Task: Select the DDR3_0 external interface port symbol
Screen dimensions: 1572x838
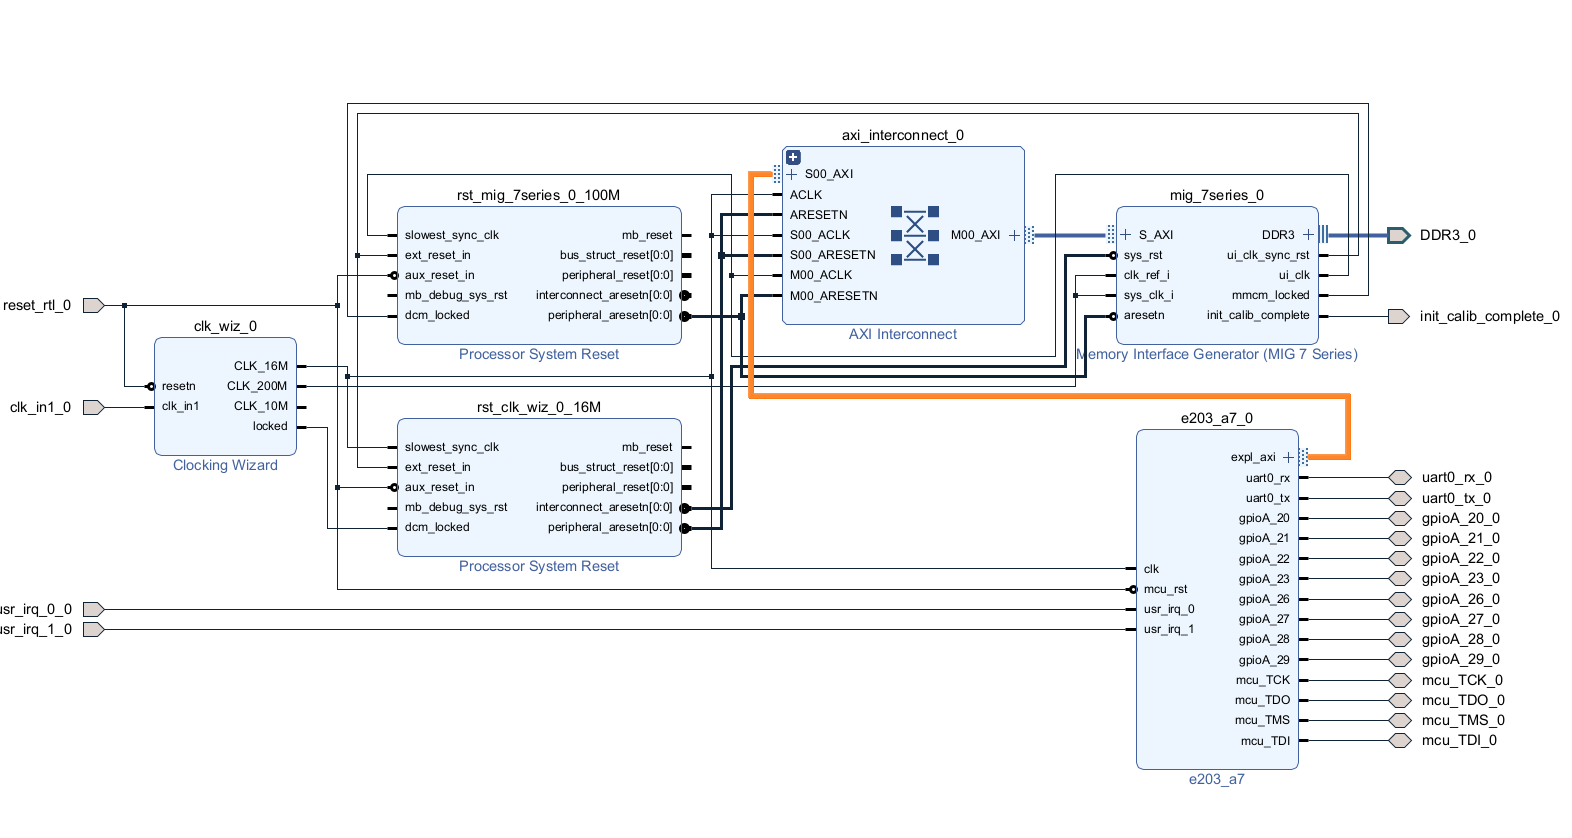Action: [x=1398, y=235]
